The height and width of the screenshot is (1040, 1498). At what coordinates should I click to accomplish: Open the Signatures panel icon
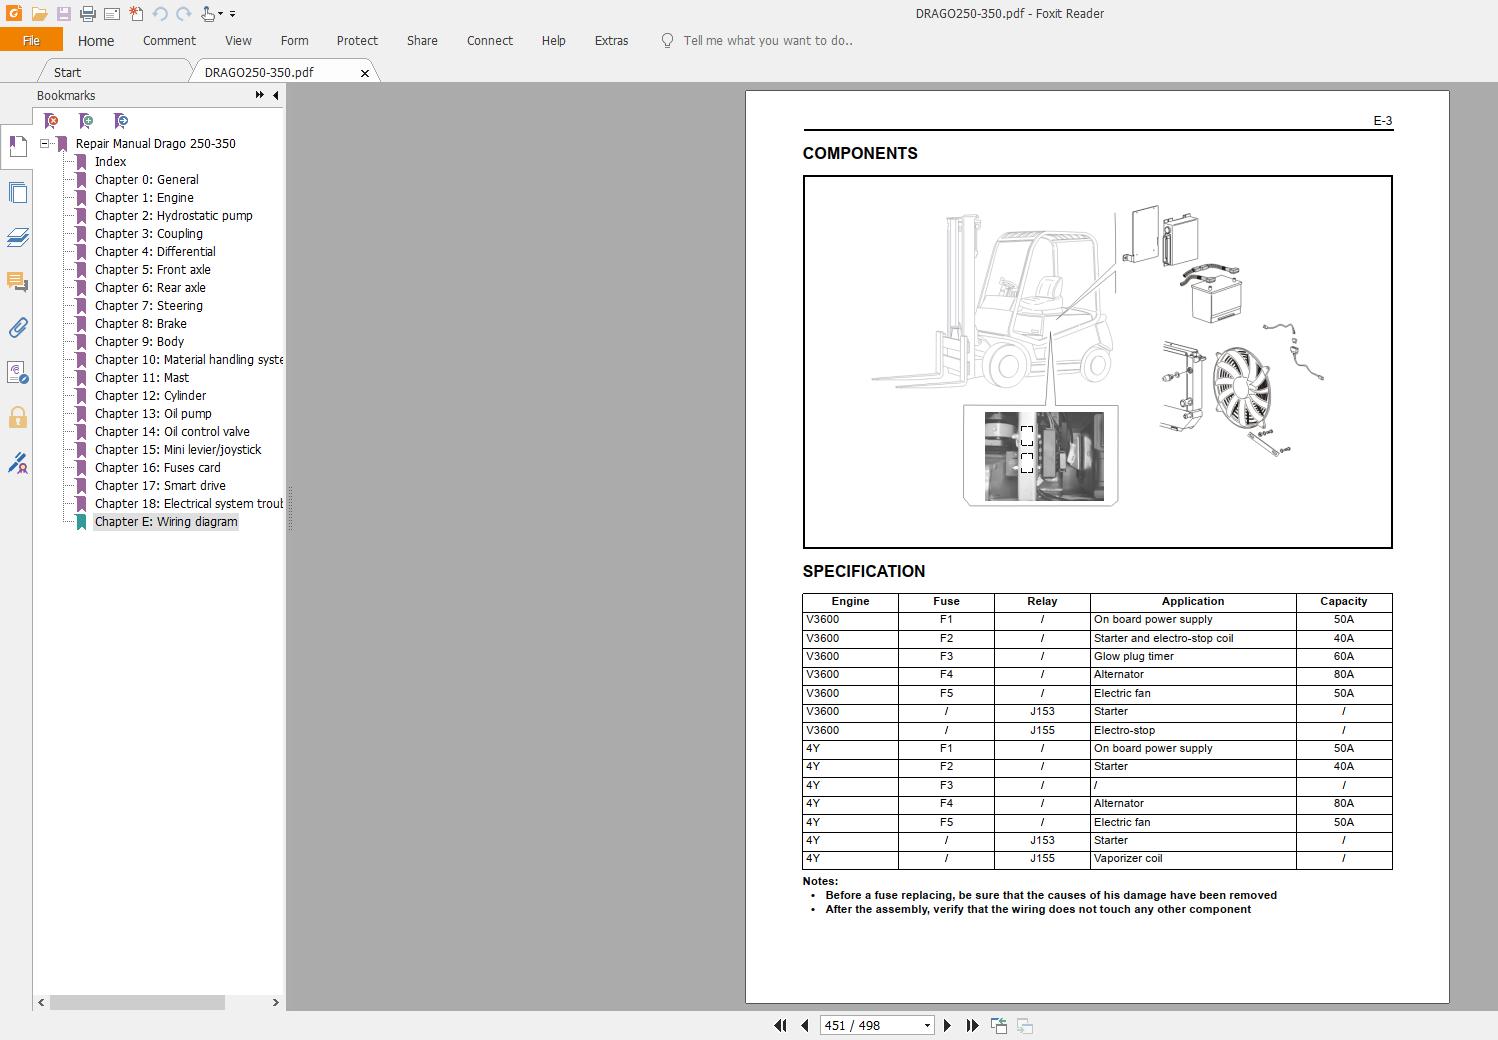(17, 373)
